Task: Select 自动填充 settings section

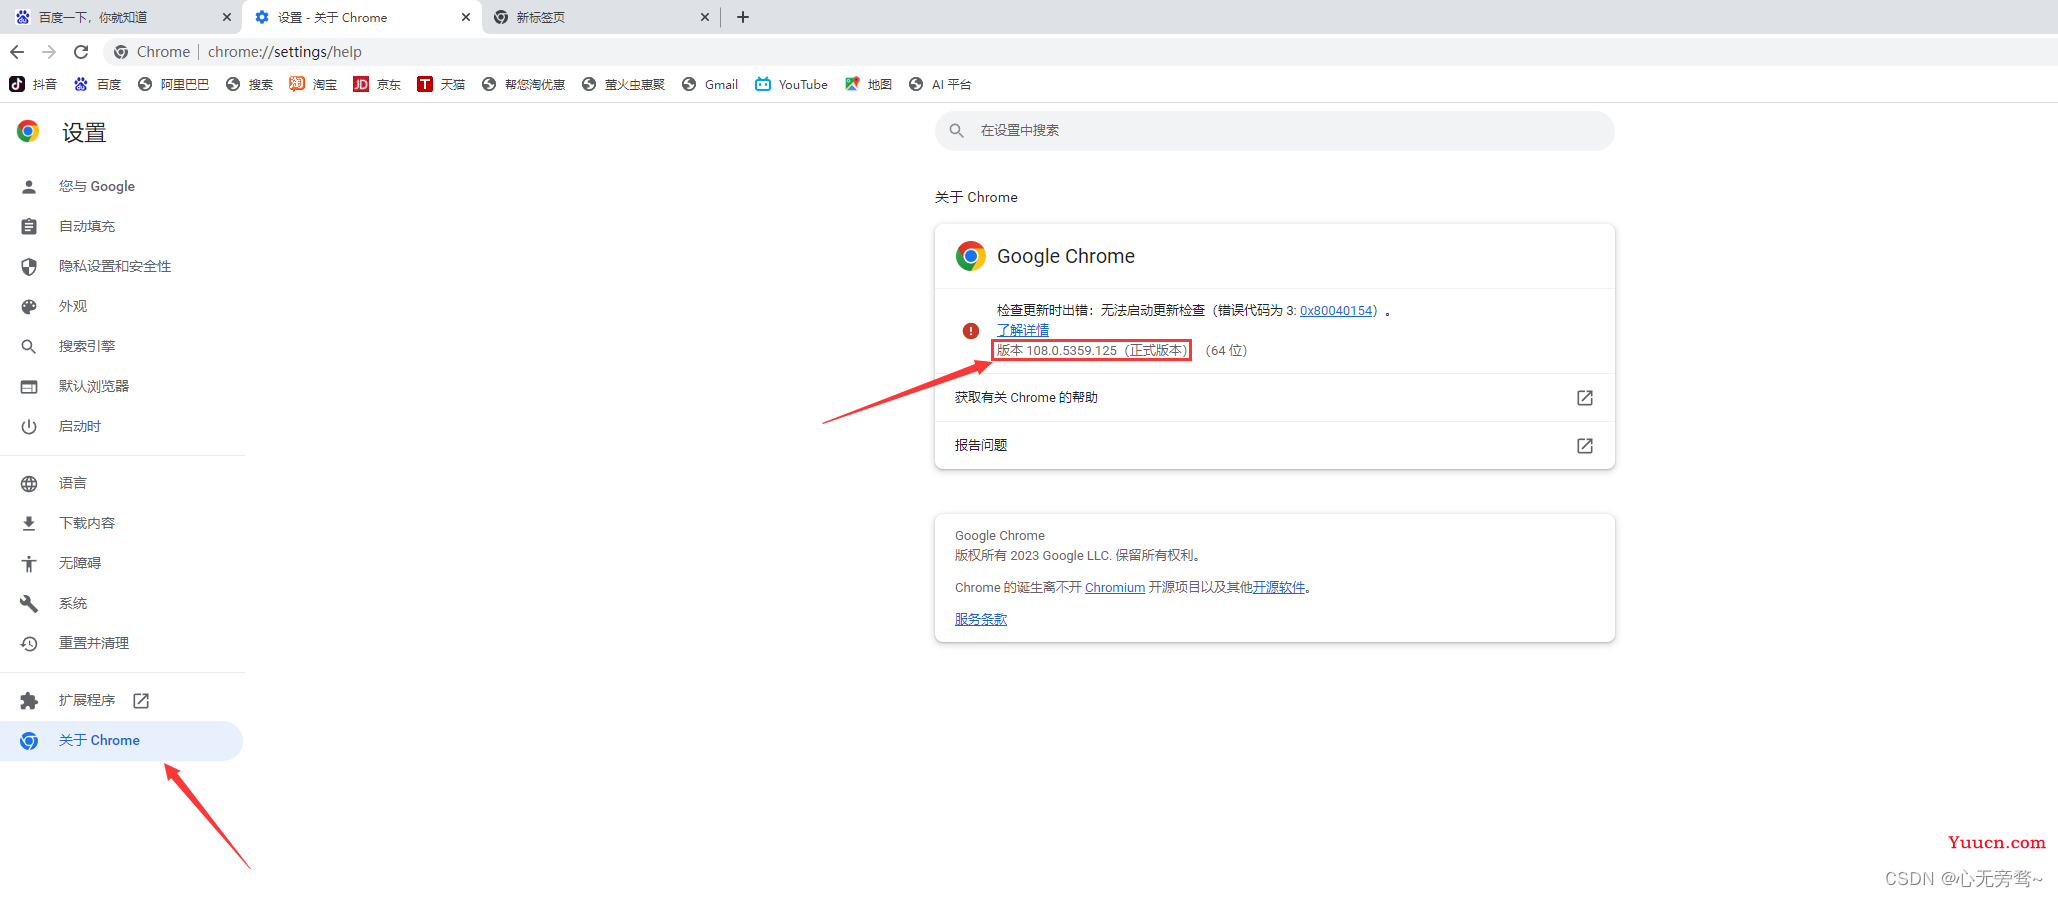Action: (x=86, y=226)
